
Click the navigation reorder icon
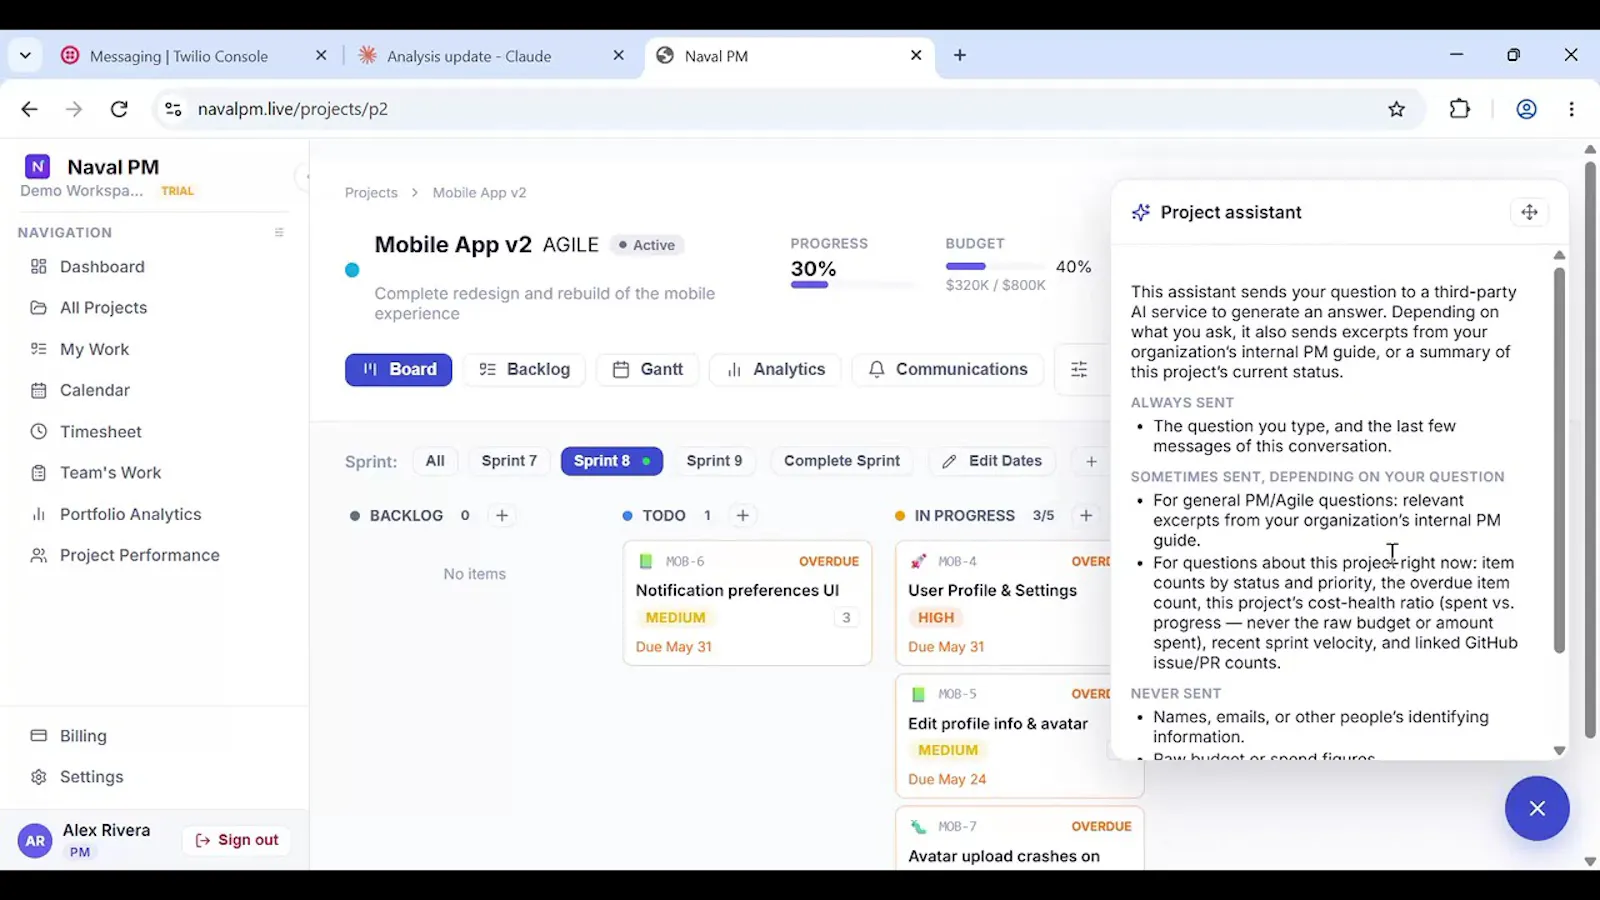tap(279, 232)
